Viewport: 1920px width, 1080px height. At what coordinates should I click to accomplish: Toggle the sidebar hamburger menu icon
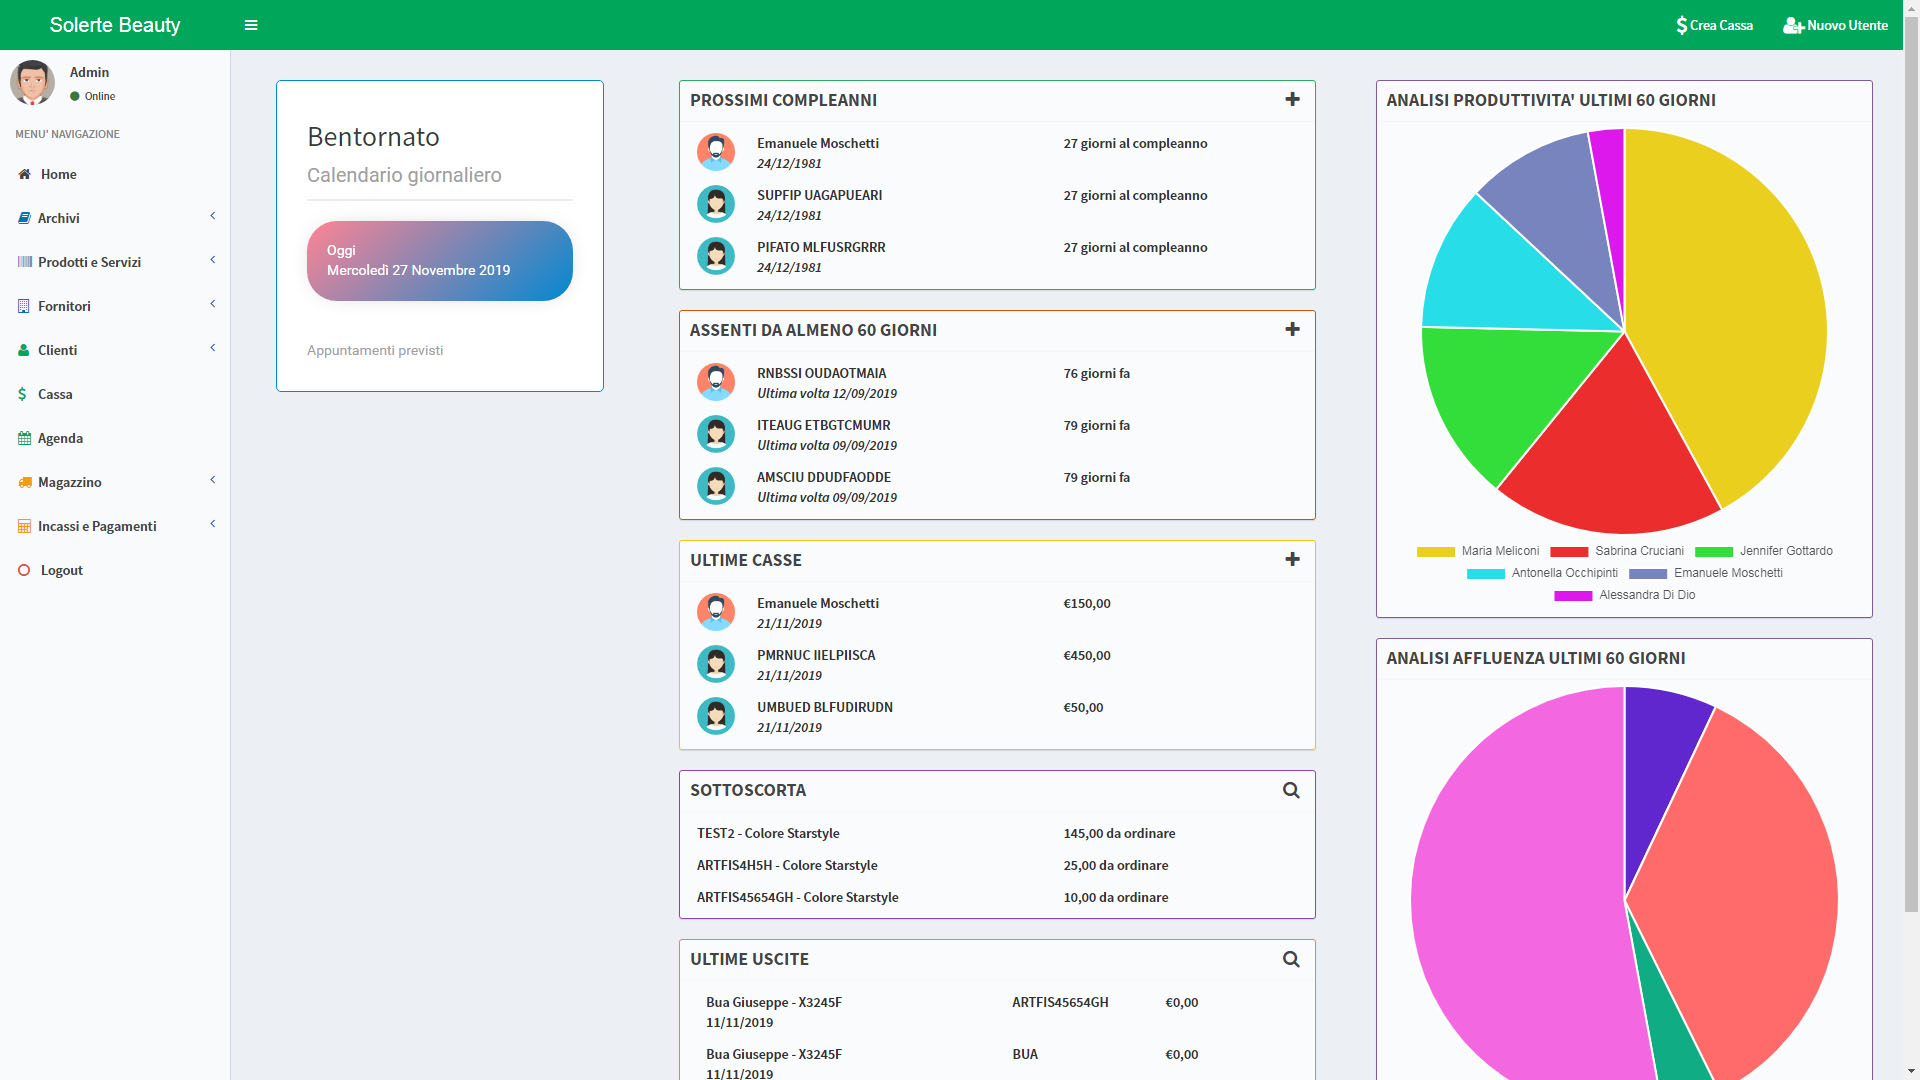(x=251, y=25)
